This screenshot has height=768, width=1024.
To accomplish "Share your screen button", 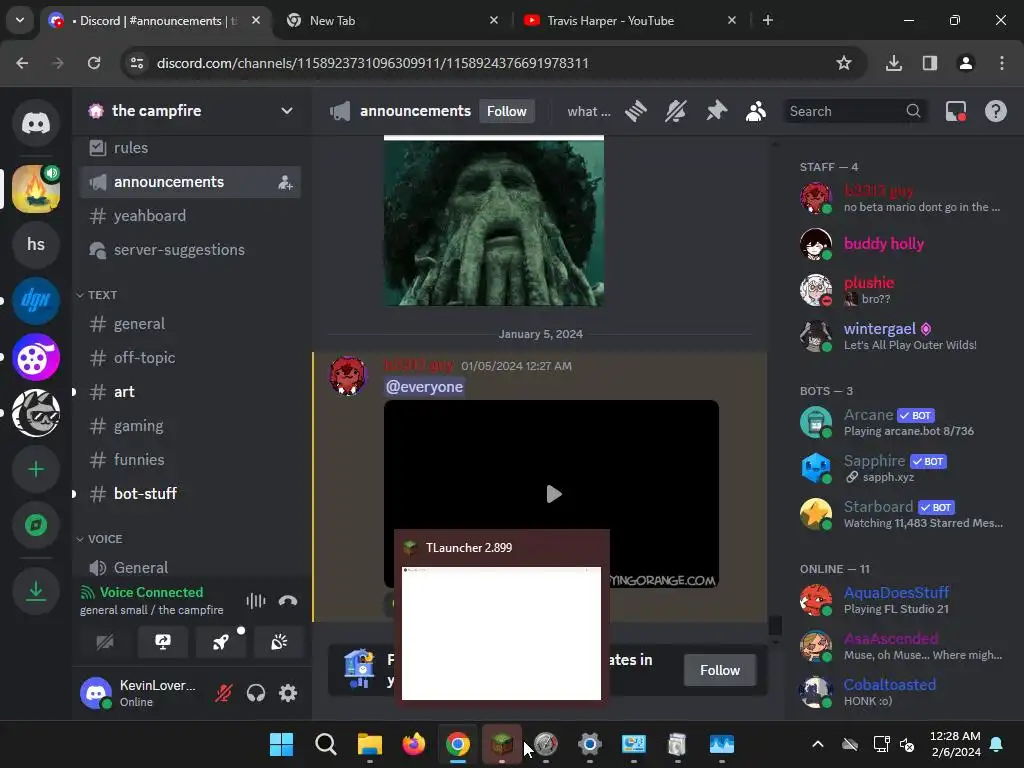I will click(x=163, y=642).
